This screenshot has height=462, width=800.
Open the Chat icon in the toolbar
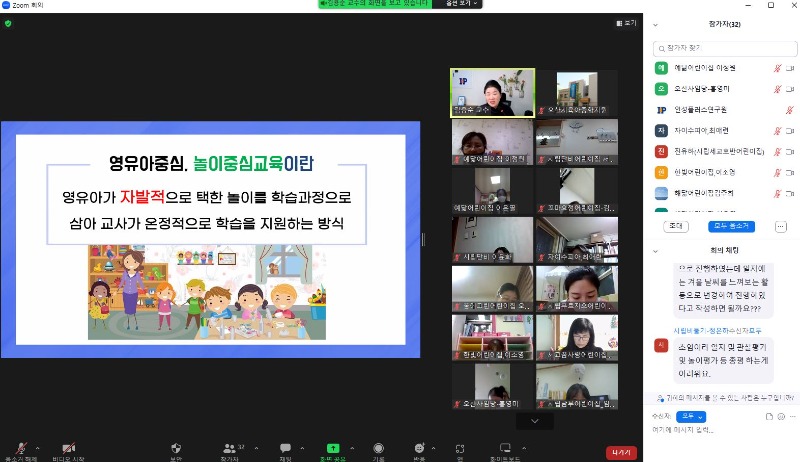(285, 449)
